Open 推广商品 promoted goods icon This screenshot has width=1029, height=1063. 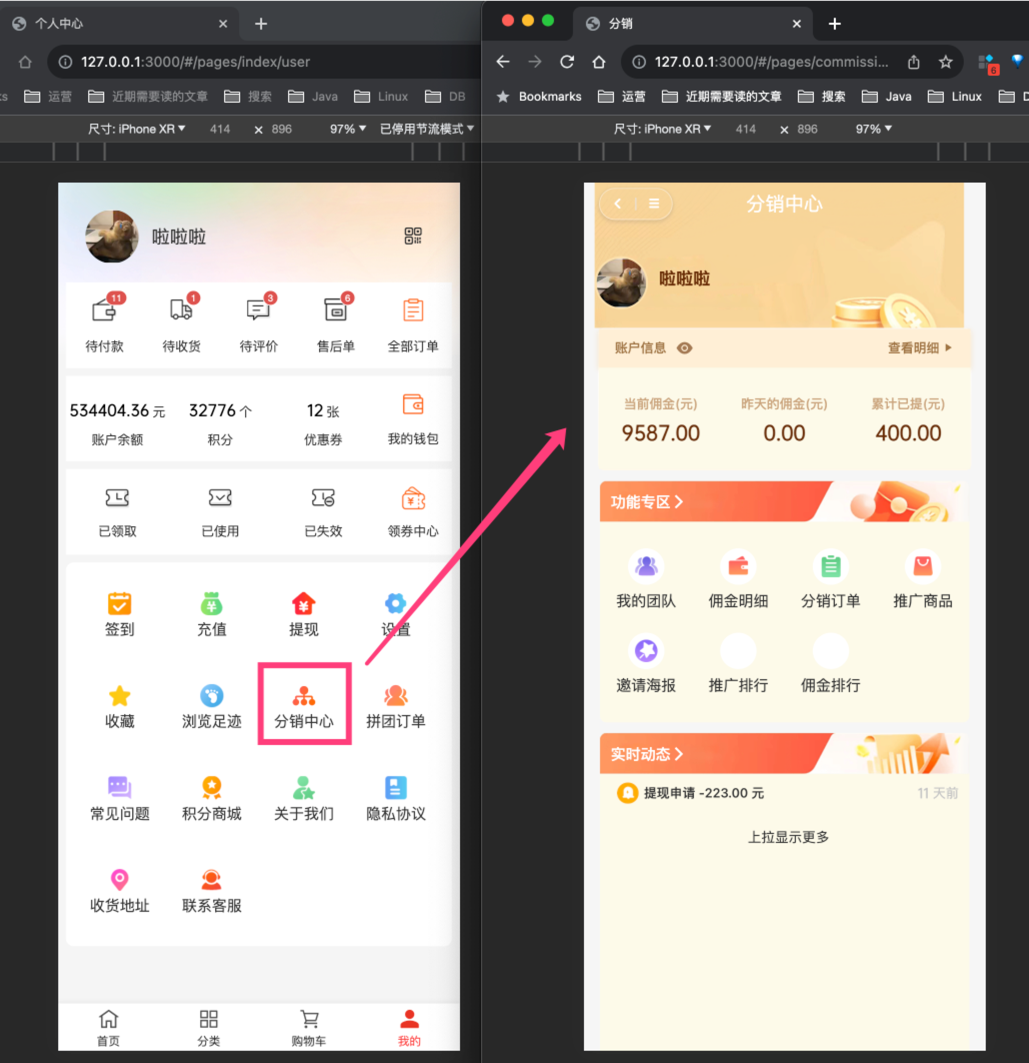click(x=922, y=577)
